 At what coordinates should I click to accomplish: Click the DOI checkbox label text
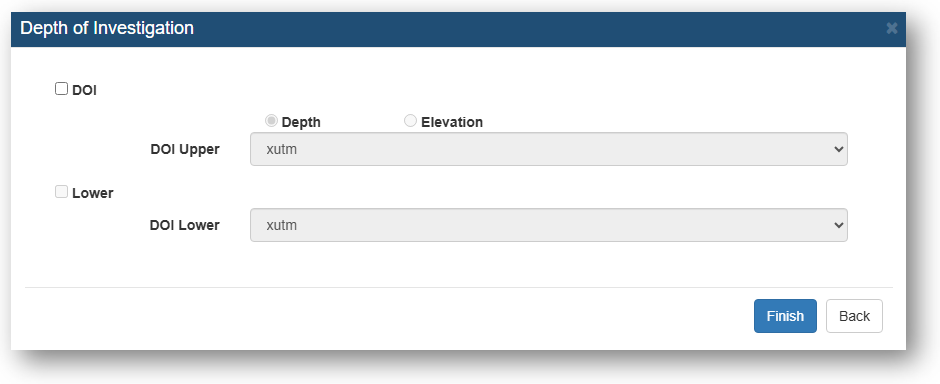pos(84,90)
